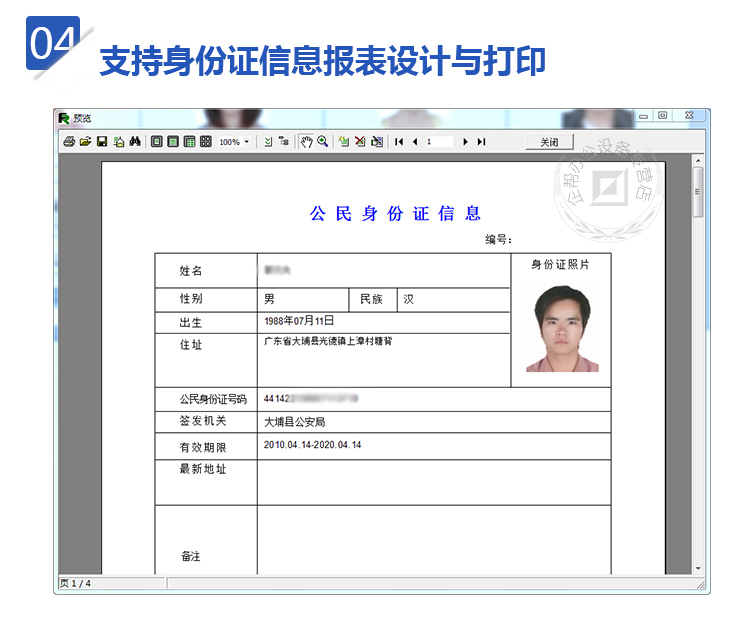Toggle multiple pages thumbnail view
The width and height of the screenshot is (750, 626).
(205, 142)
